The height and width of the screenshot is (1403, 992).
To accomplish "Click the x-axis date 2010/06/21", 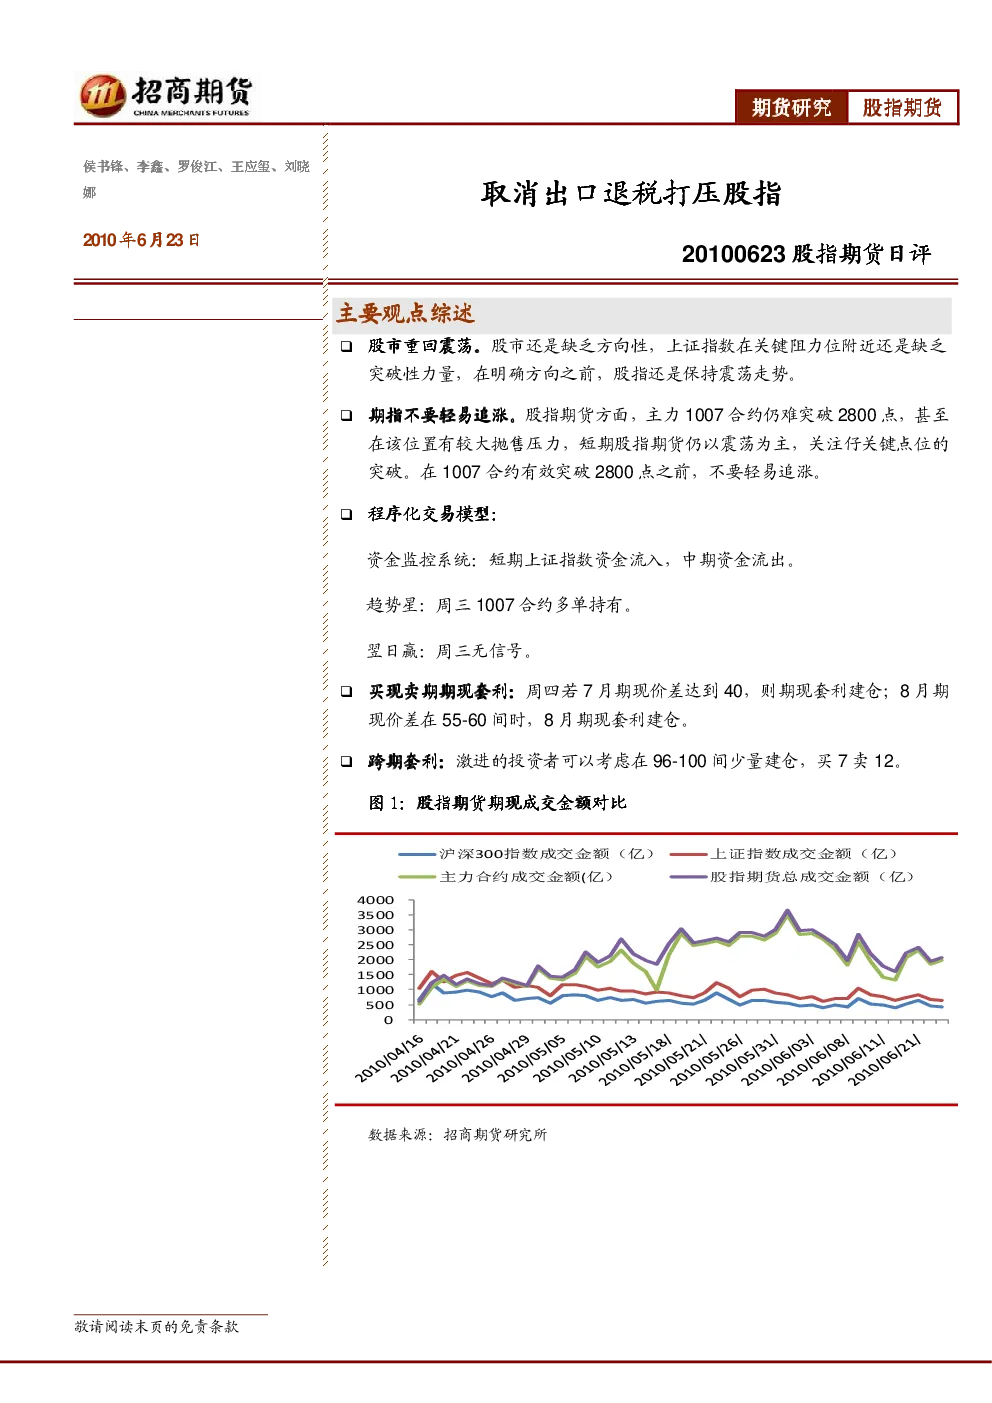I will (x=885, y=1060).
